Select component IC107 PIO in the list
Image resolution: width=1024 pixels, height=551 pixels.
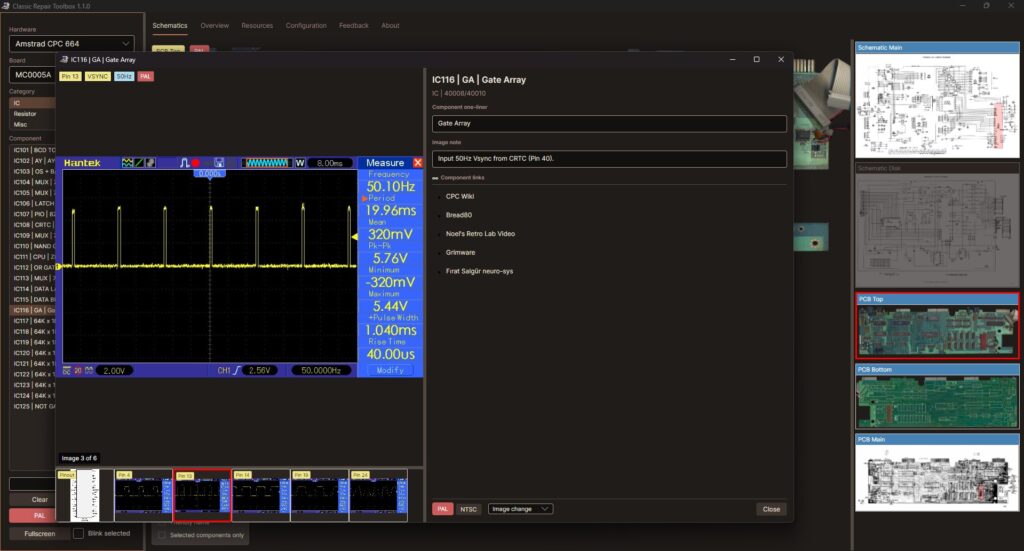pyautogui.click(x=34, y=214)
